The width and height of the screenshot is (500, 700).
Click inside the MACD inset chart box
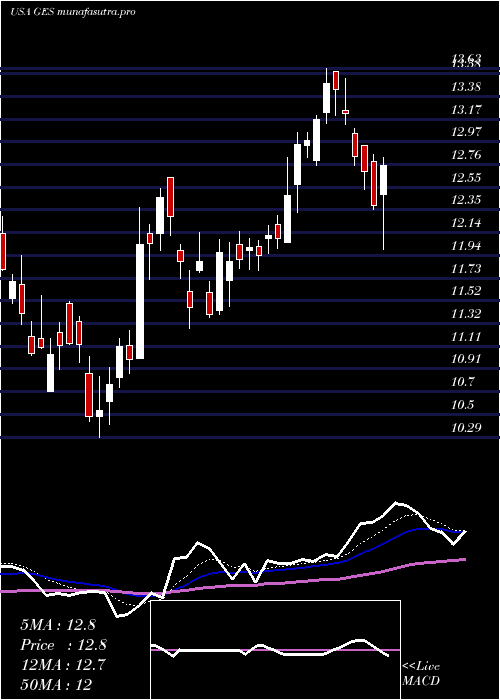275,650
